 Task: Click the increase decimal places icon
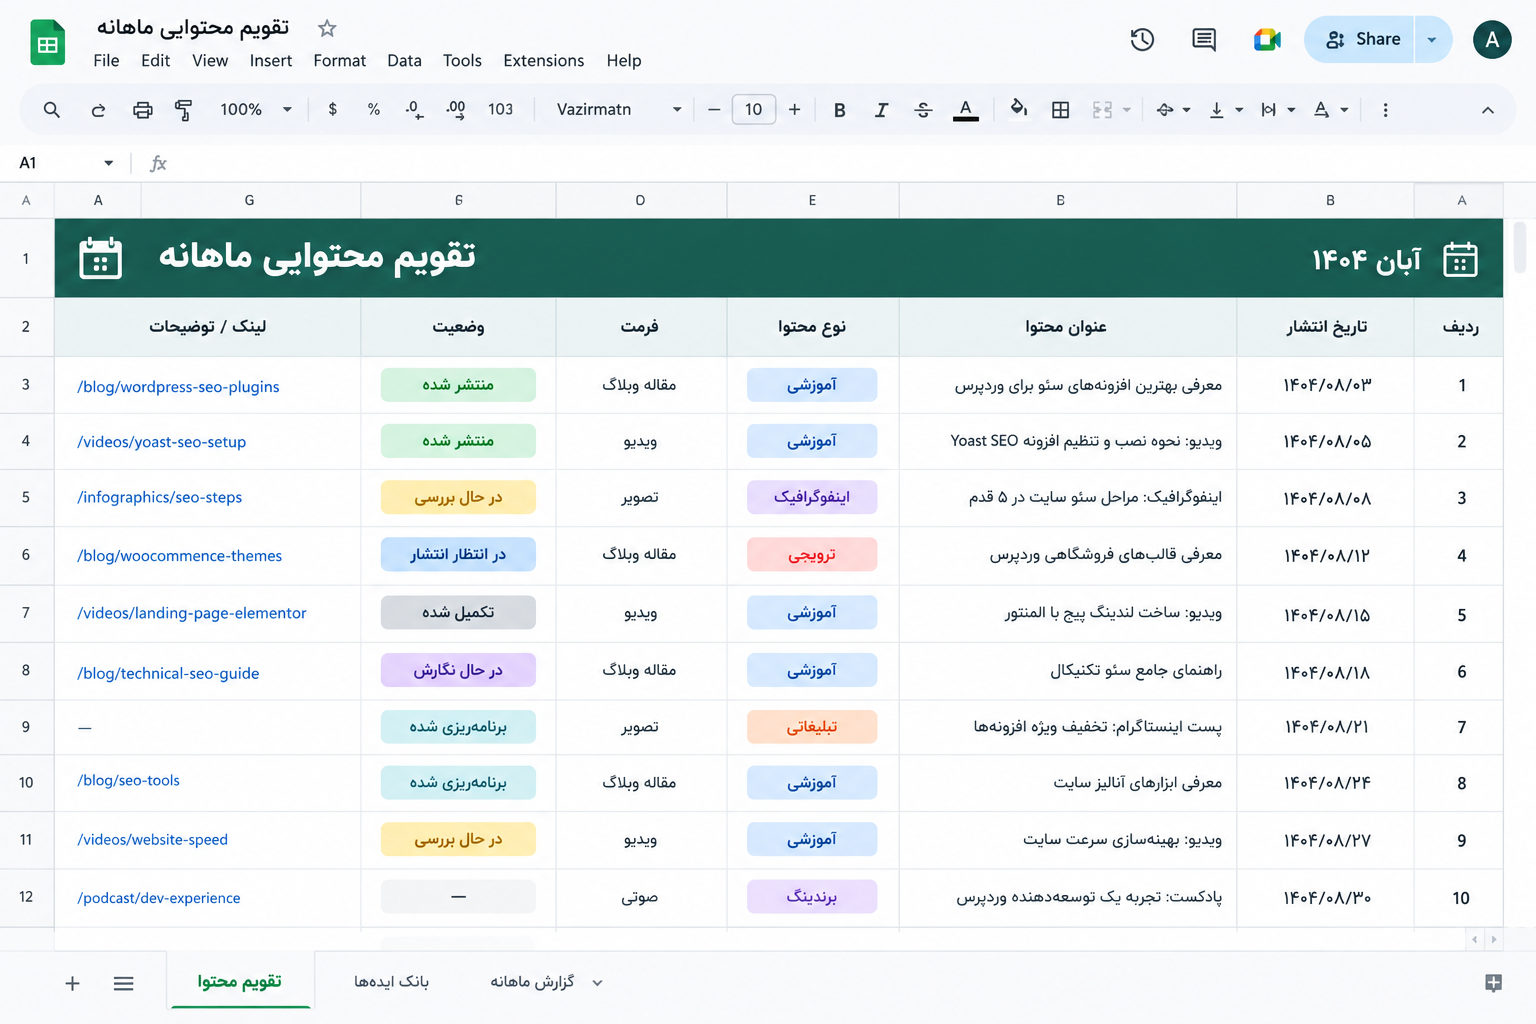pos(456,110)
